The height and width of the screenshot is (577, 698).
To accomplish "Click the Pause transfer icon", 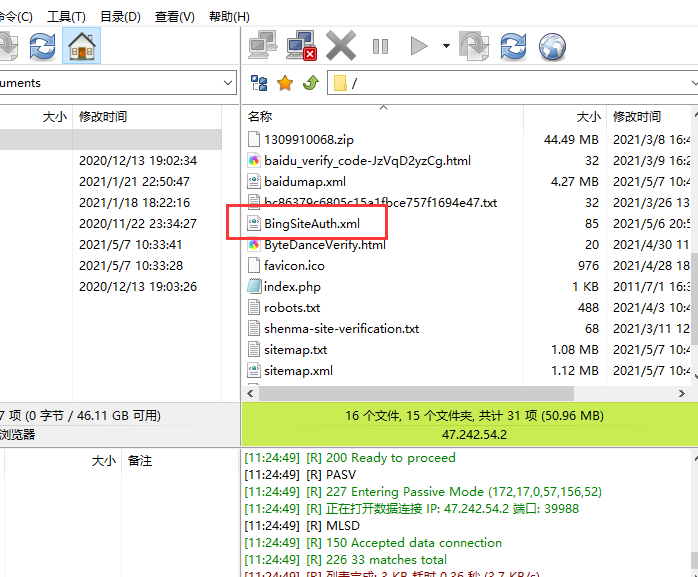I will tap(380, 46).
